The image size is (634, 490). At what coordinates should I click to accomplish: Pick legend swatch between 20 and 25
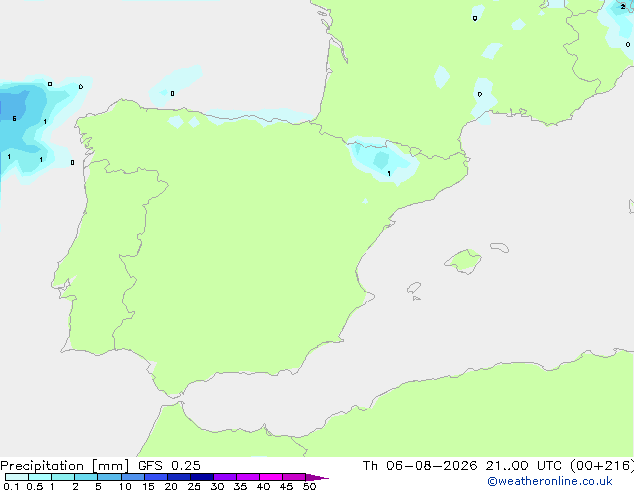(x=178, y=477)
